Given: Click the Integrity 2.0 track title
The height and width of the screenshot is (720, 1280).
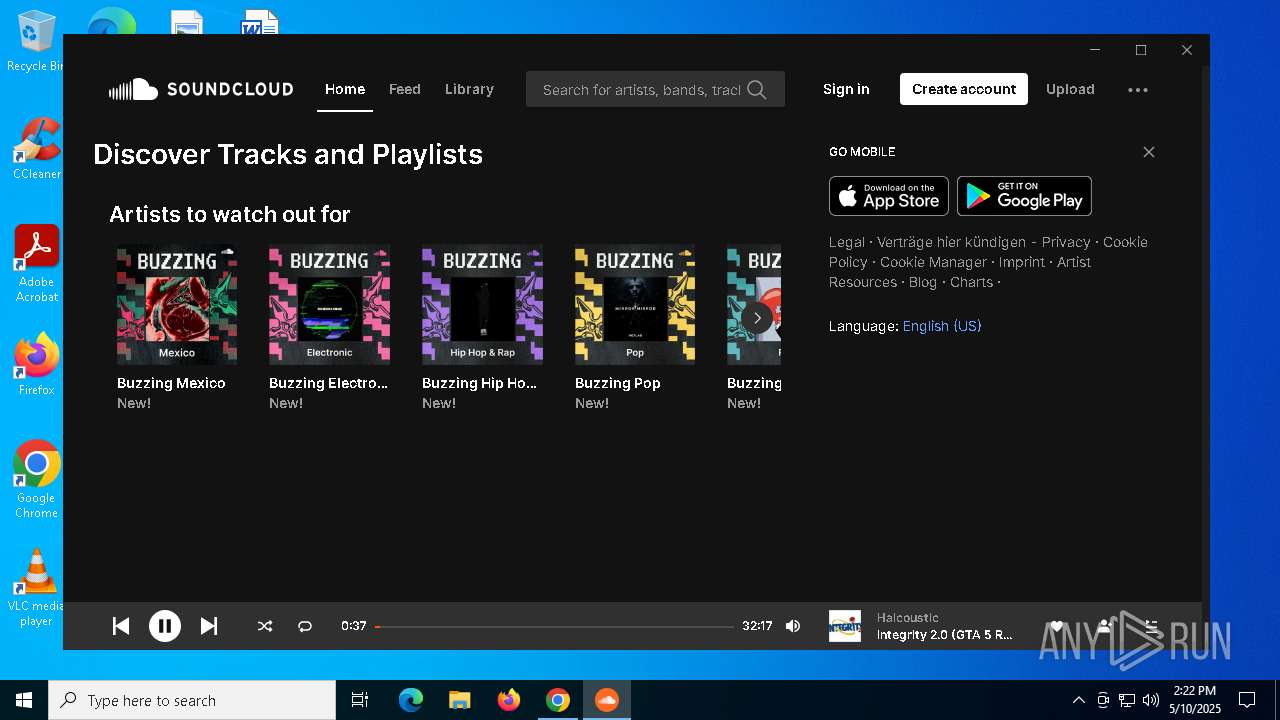Looking at the screenshot, I should click(945, 635).
